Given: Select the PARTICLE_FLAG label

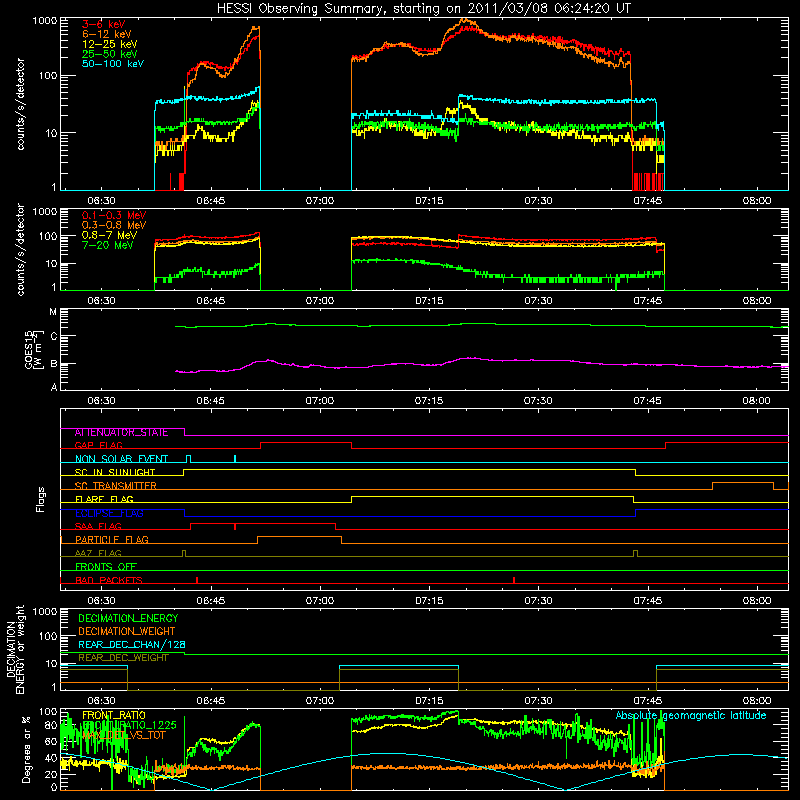Looking at the screenshot, I should tap(112, 540).
